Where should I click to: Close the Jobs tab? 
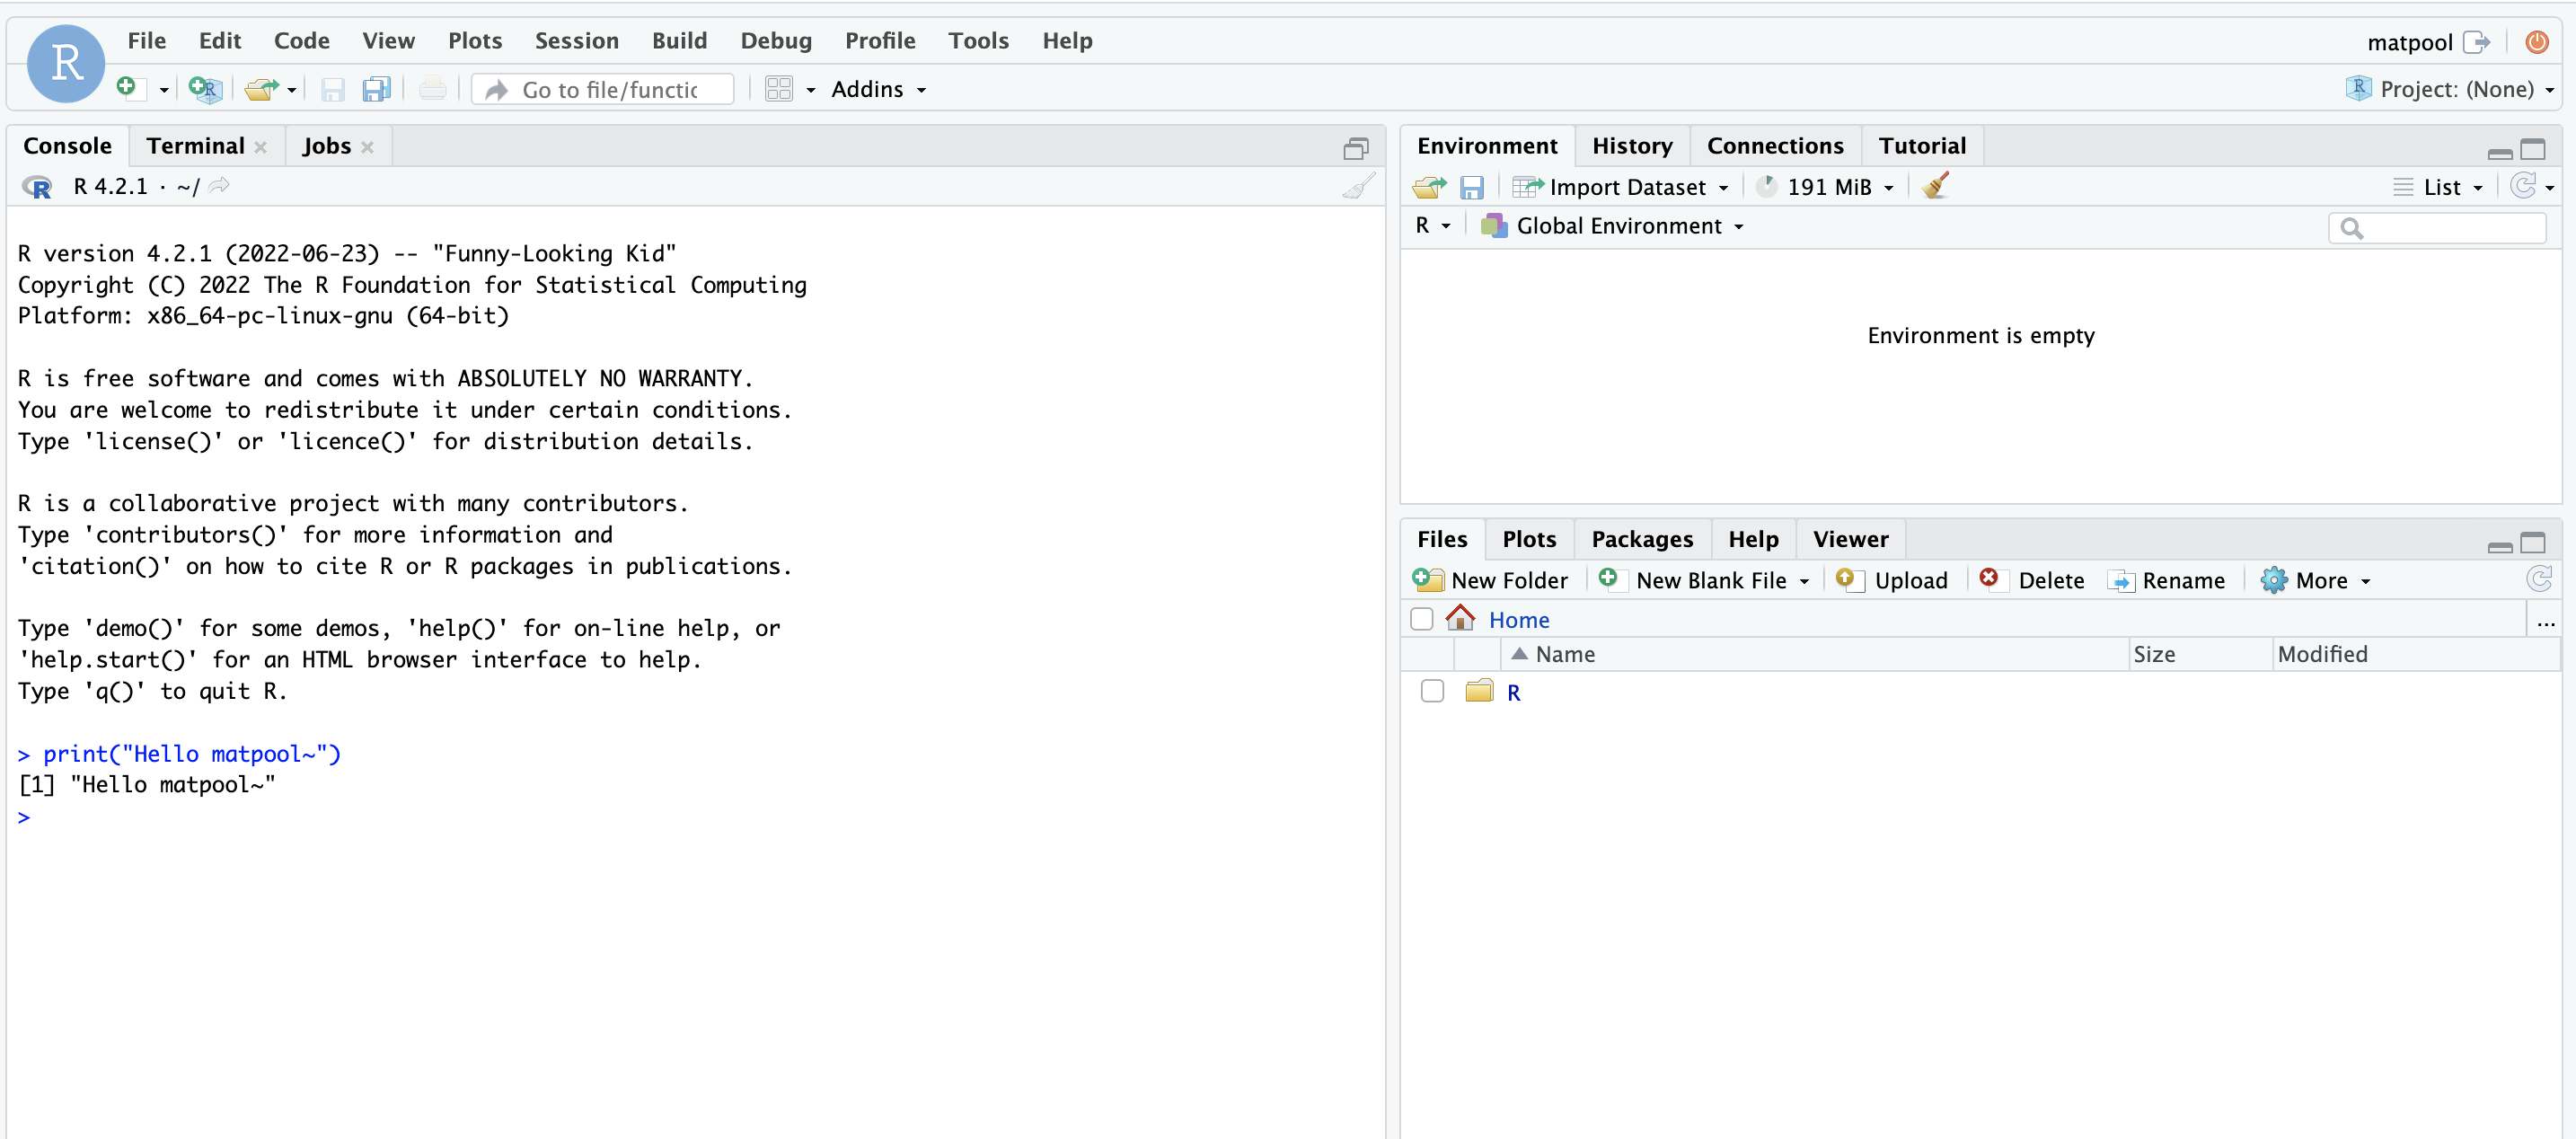pos(368,147)
